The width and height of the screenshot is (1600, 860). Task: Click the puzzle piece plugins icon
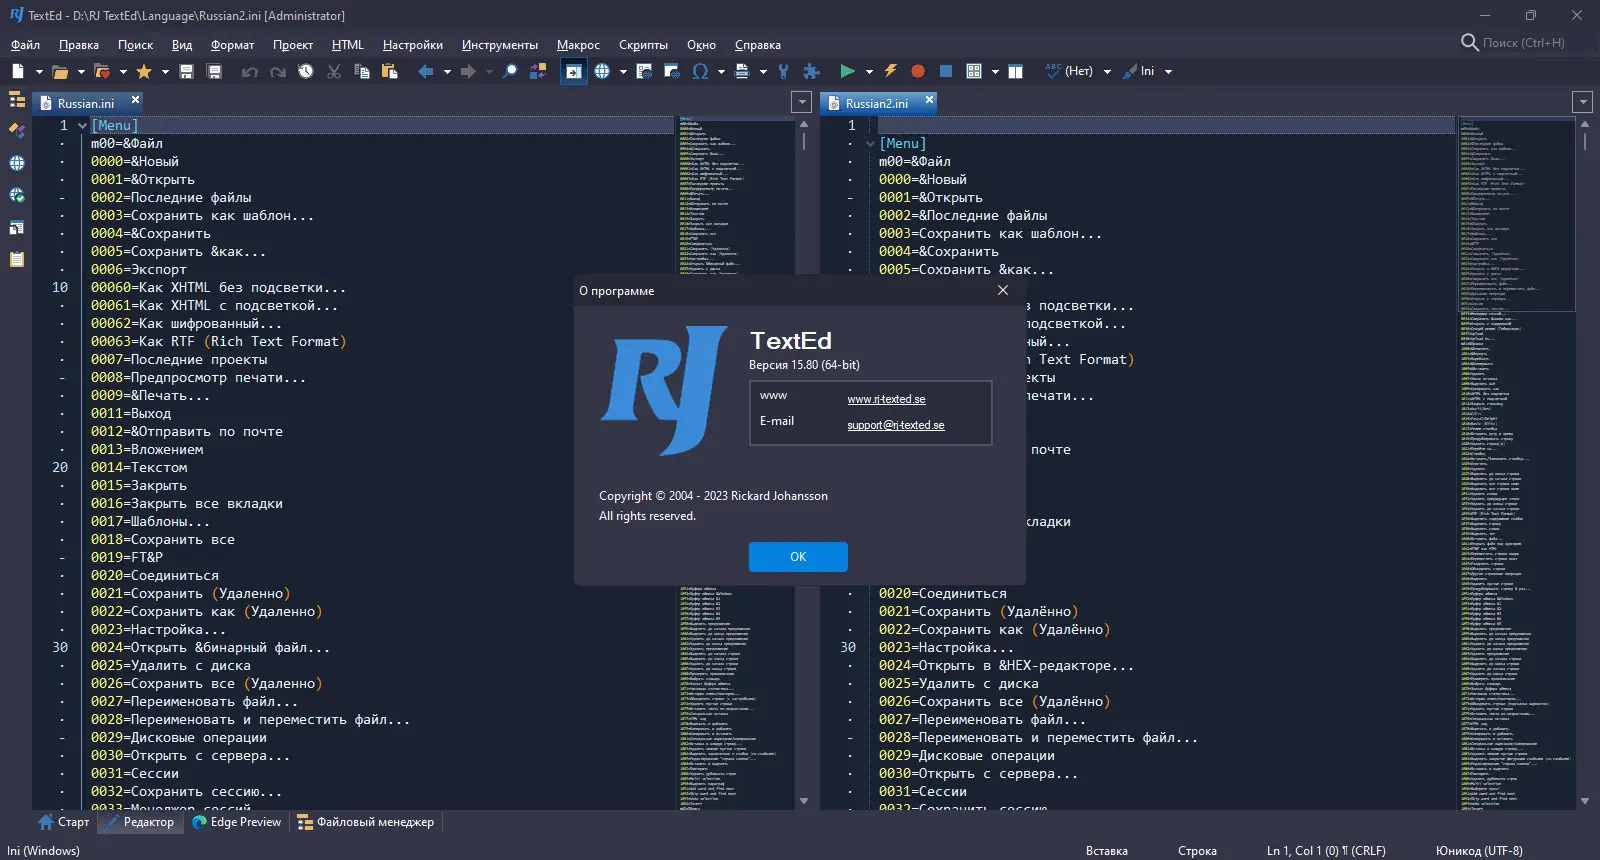pos(811,71)
